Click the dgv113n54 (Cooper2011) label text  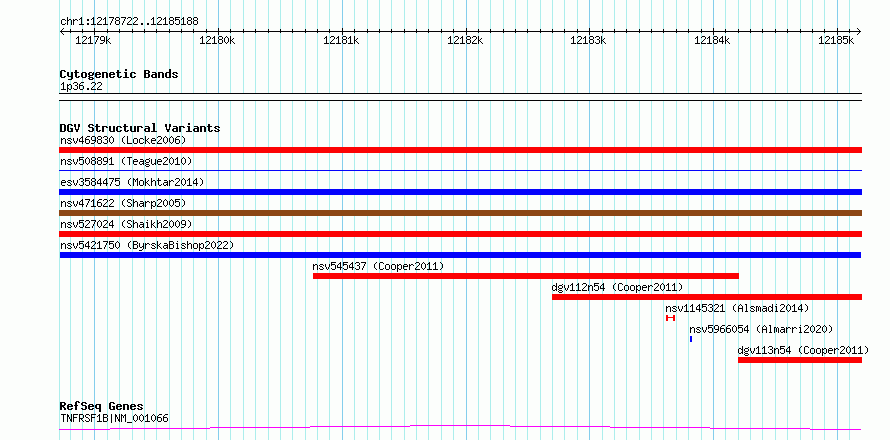click(x=803, y=350)
